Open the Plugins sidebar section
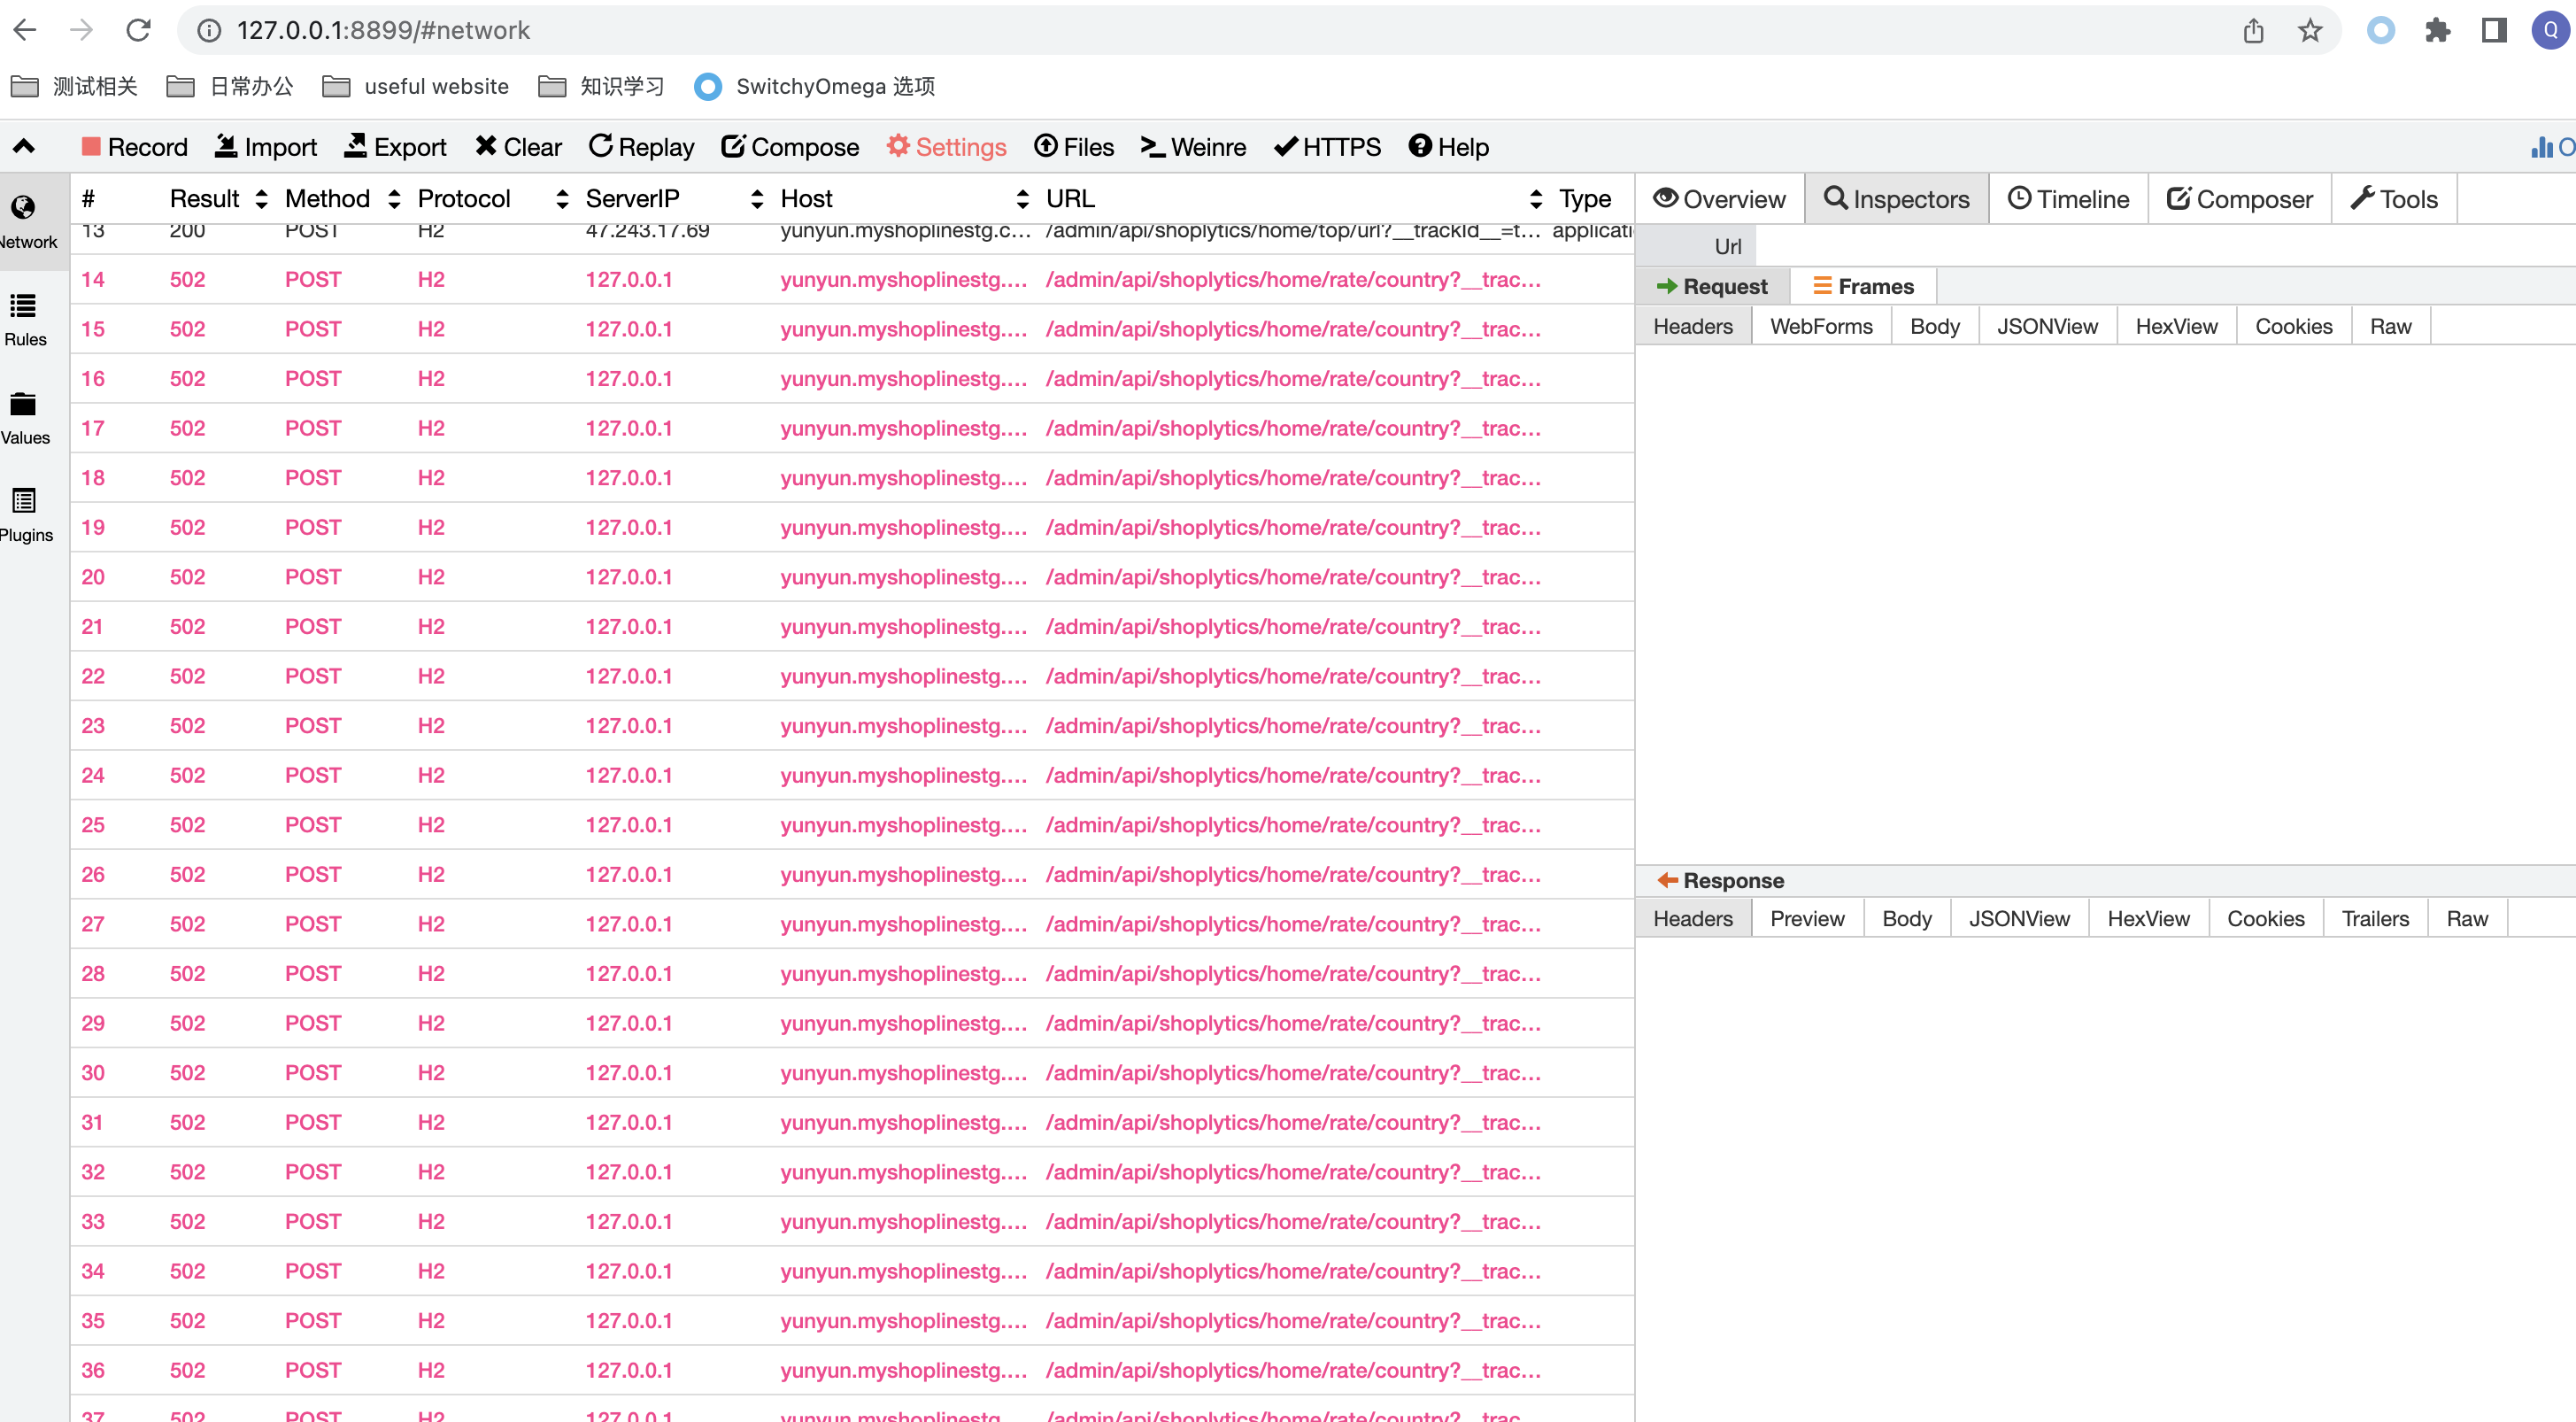 tap(25, 515)
